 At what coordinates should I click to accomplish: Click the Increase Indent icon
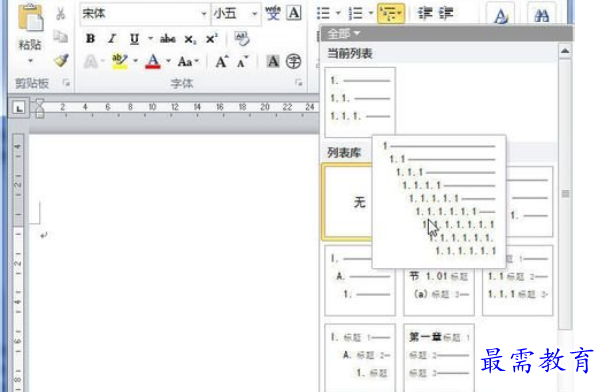[x=447, y=13]
